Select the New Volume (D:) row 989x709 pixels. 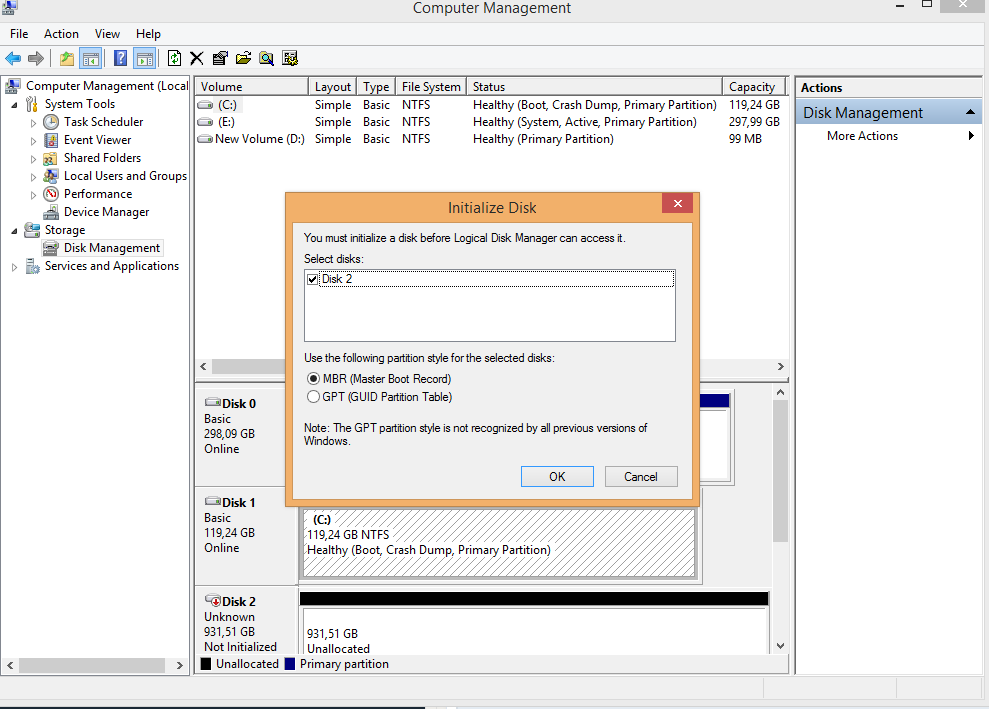pyautogui.click(x=490, y=139)
